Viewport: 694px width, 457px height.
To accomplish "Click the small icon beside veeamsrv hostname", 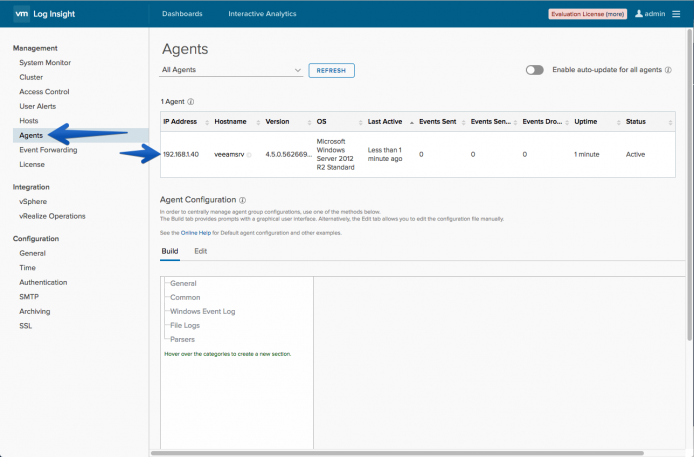I will click(x=249, y=155).
